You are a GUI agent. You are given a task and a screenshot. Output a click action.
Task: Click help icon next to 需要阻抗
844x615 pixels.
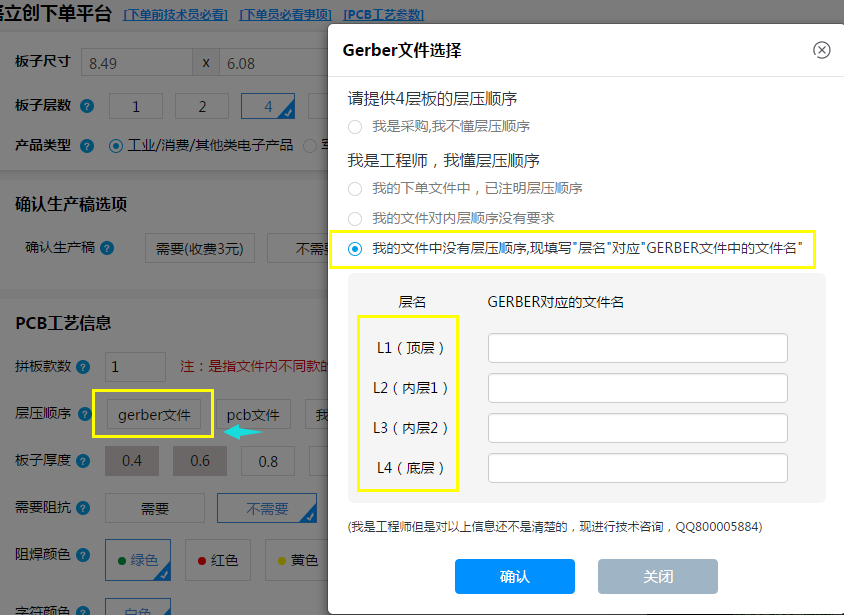click(83, 508)
